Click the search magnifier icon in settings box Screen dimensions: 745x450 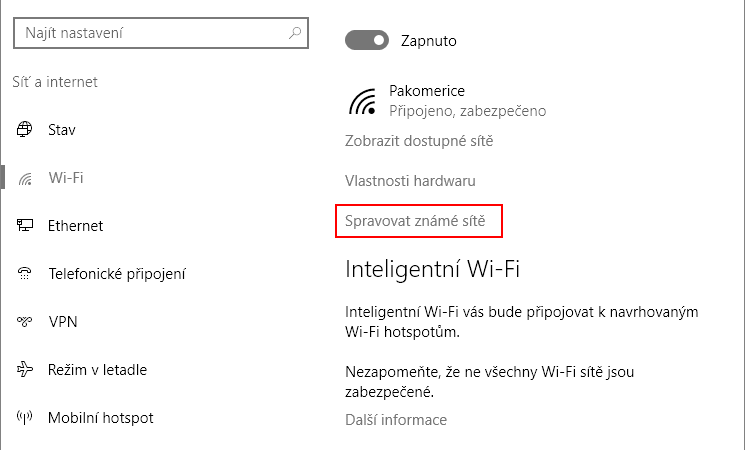tap(295, 33)
